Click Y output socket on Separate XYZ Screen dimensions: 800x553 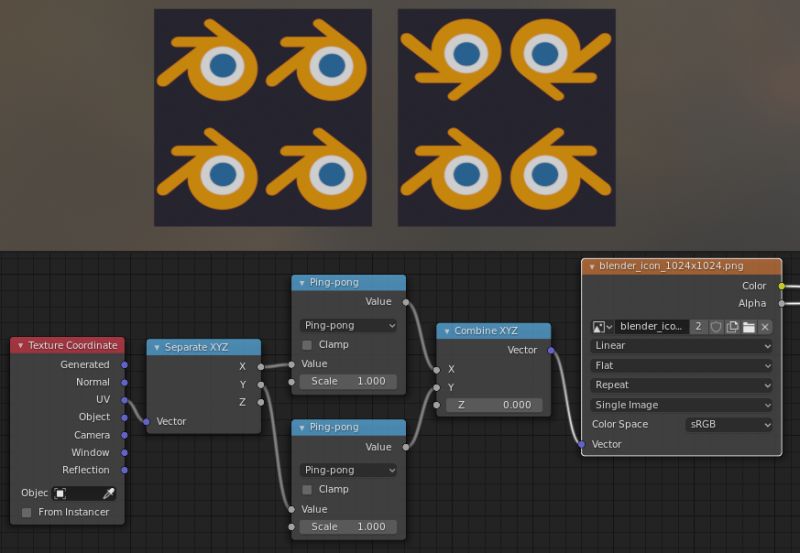coord(261,385)
